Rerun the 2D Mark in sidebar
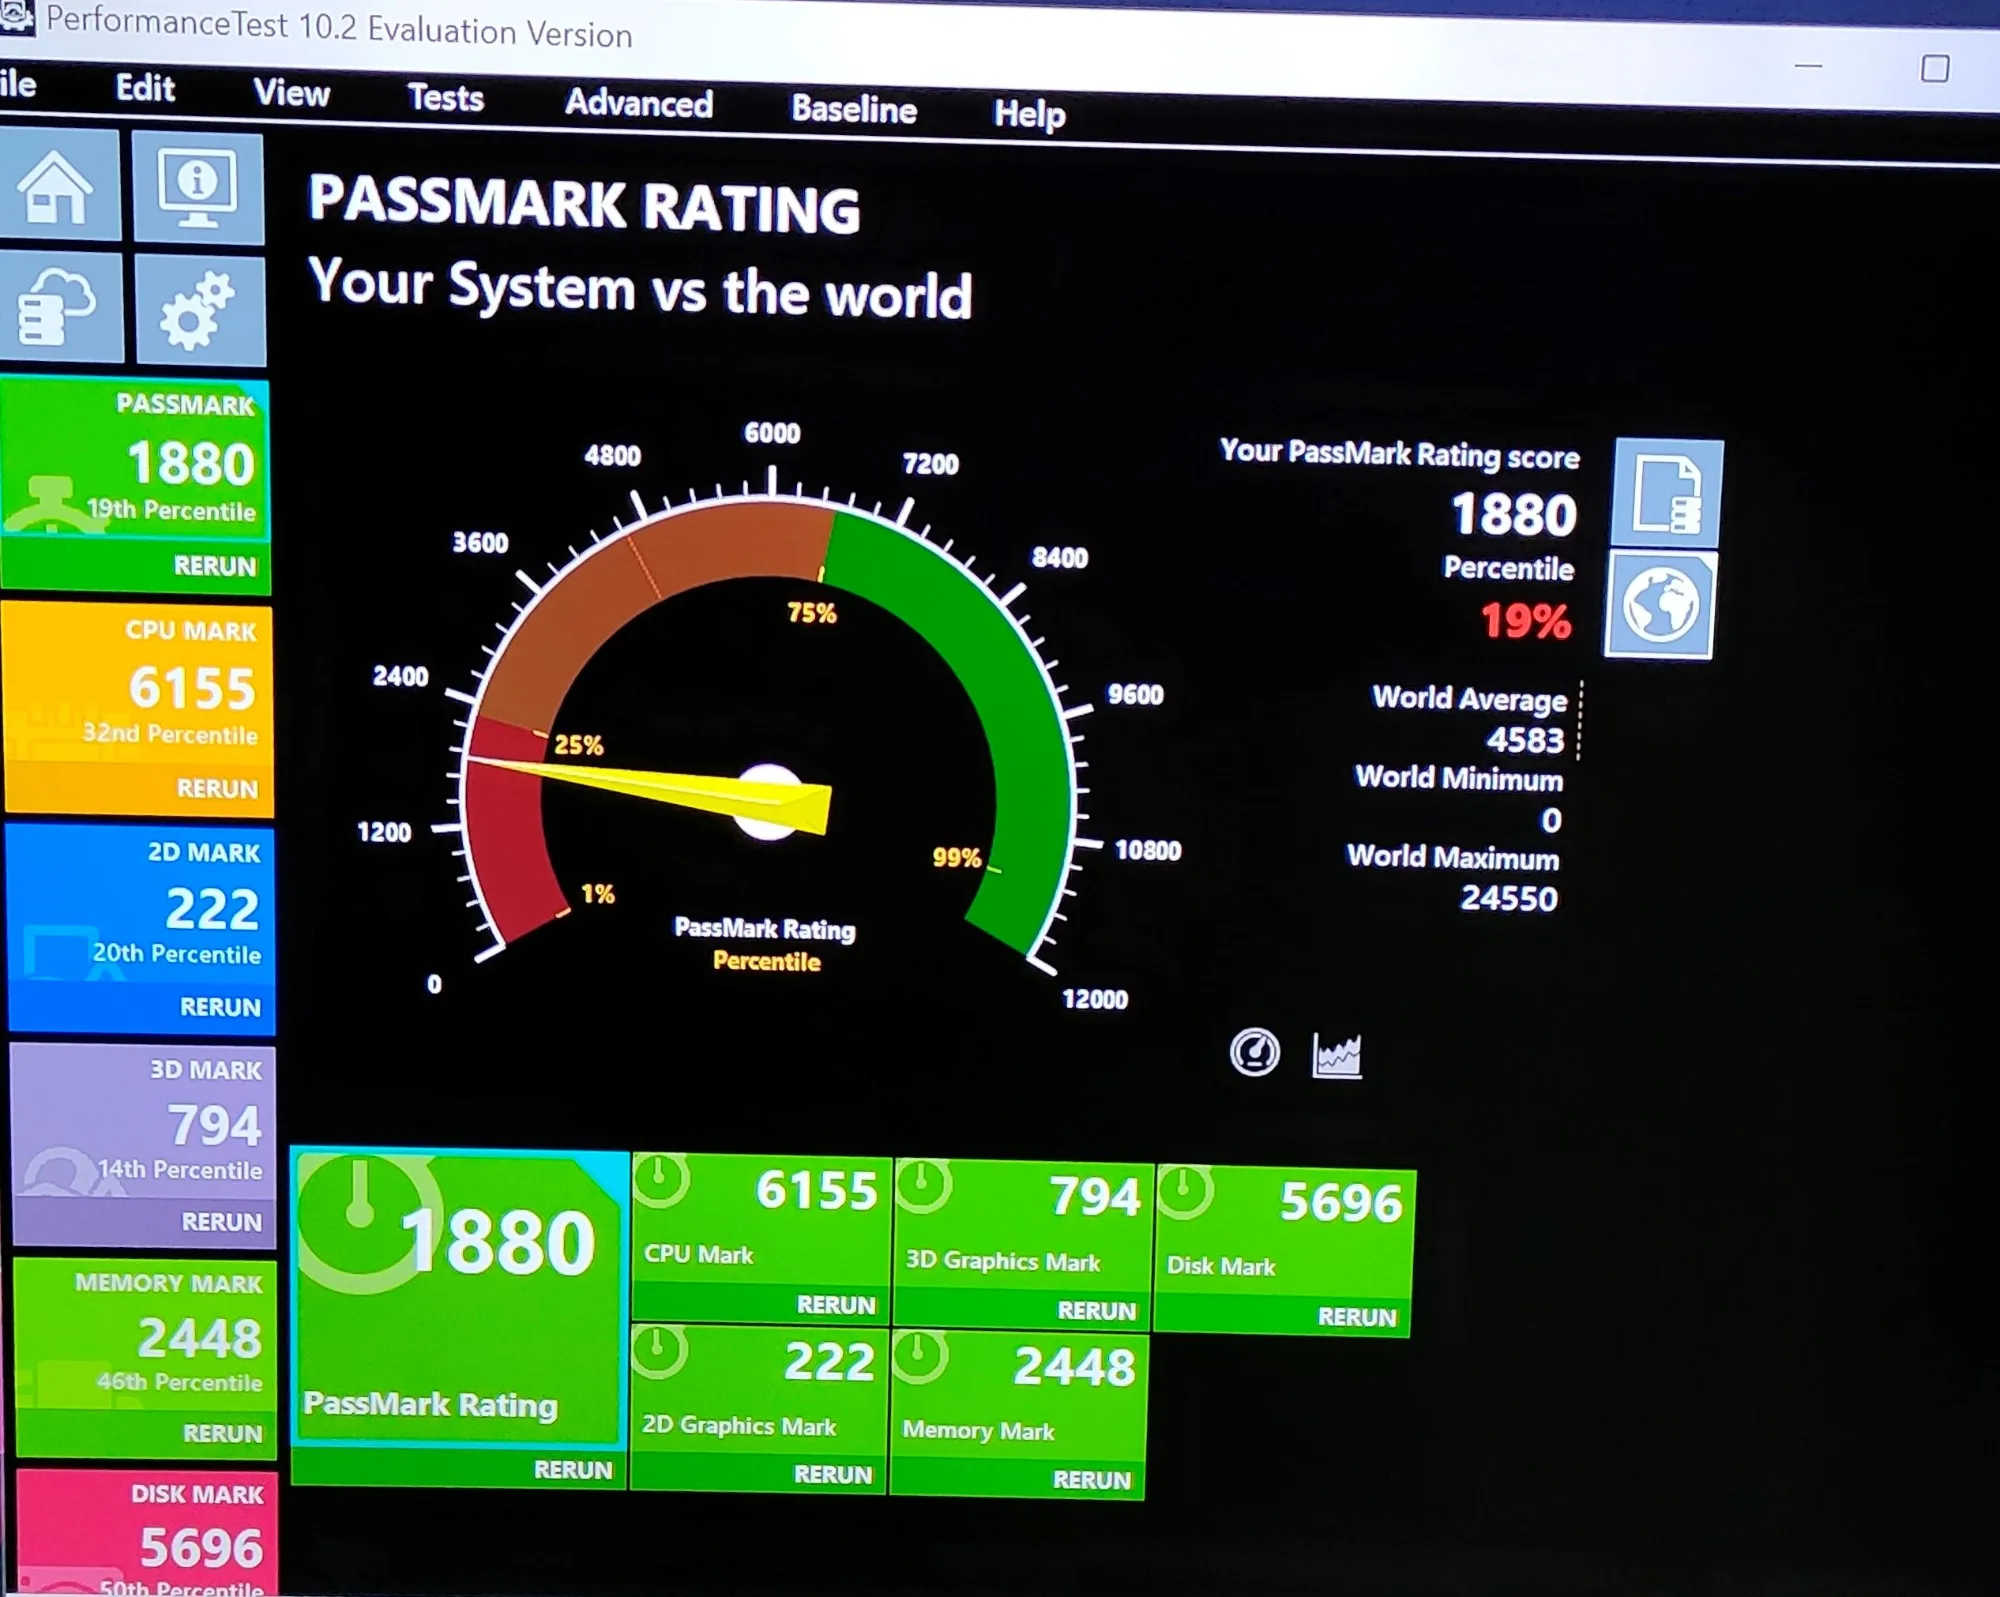Viewport: 2000px width, 1597px height. (x=220, y=1007)
